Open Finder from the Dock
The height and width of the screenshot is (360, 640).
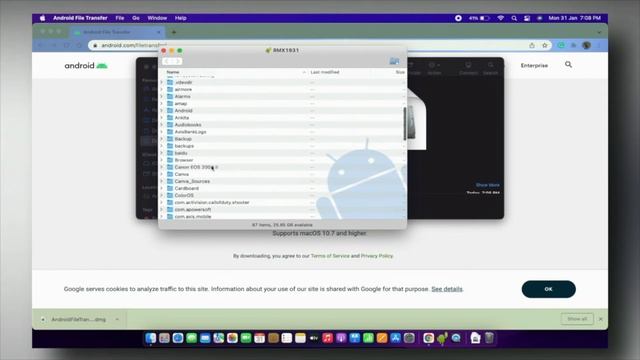(x=151, y=338)
